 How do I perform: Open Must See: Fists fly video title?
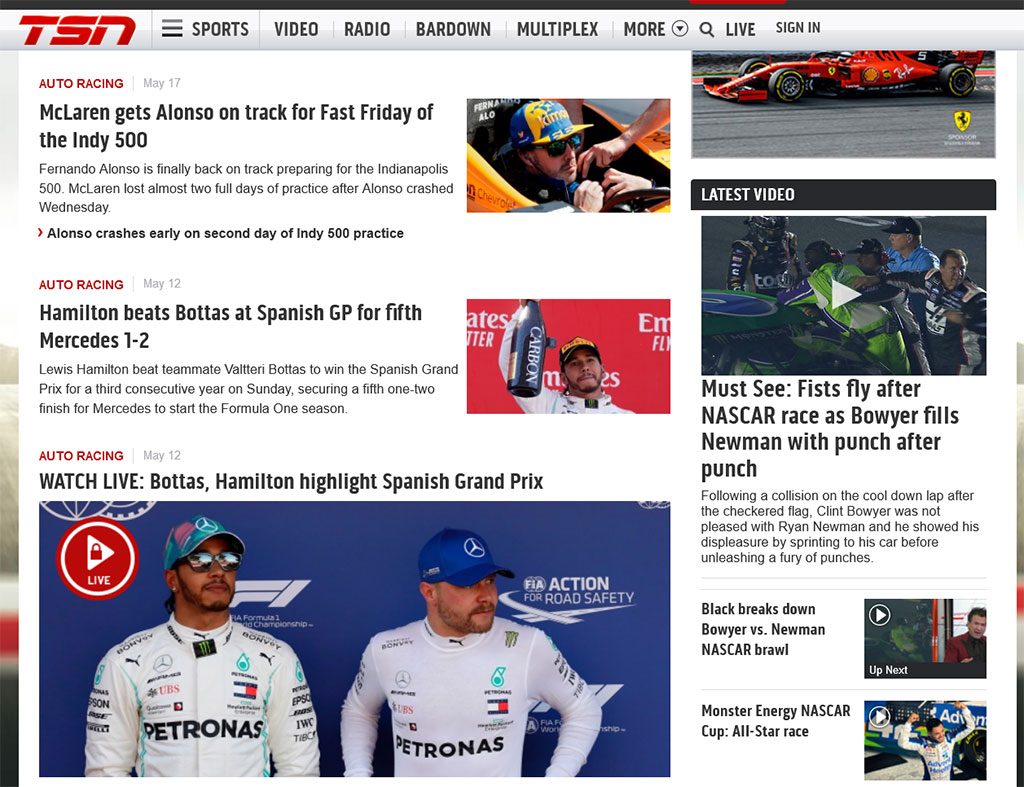pyautogui.click(x=830, y=428)
